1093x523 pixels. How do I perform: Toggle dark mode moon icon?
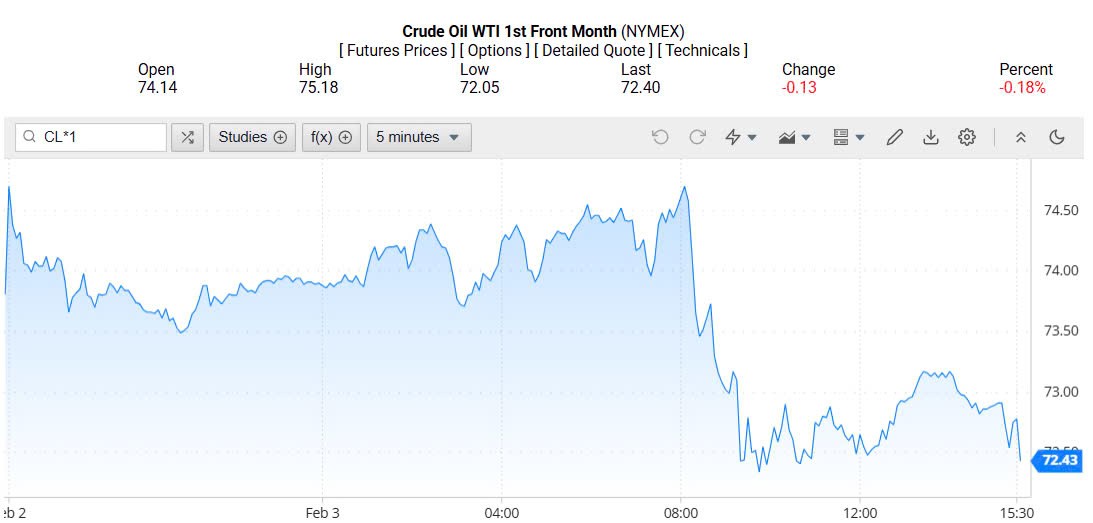1057,137
